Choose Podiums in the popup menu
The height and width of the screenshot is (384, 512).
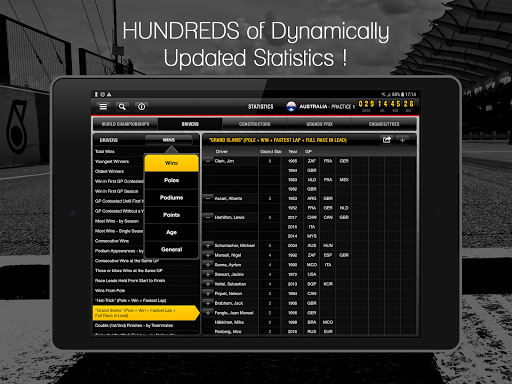coord(171,198)
